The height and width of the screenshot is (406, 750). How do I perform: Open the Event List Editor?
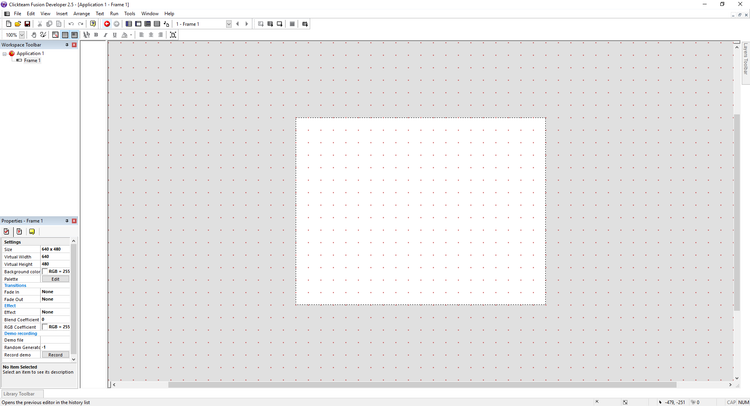157,24
